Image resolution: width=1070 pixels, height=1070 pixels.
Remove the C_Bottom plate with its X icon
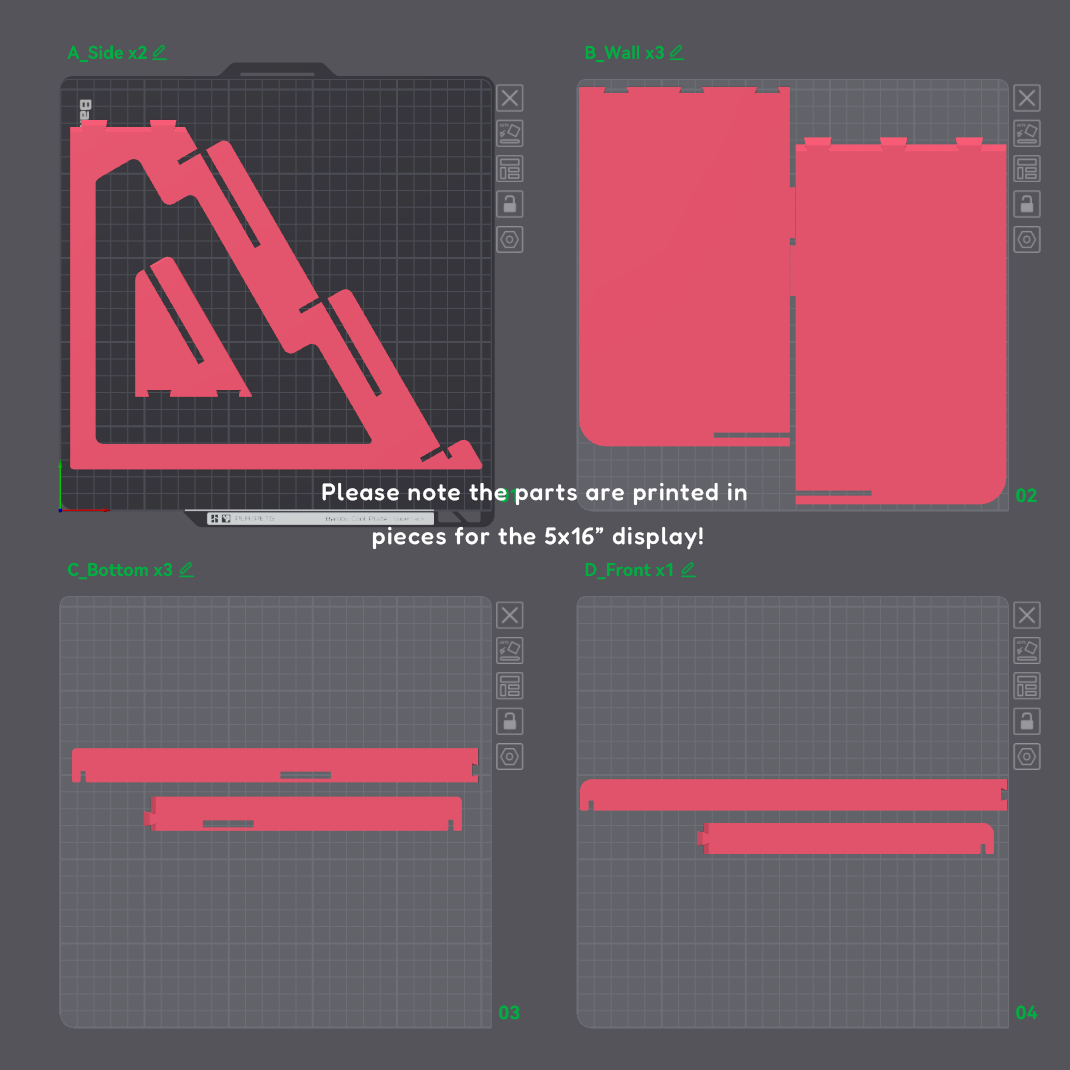tap(509, 616)
